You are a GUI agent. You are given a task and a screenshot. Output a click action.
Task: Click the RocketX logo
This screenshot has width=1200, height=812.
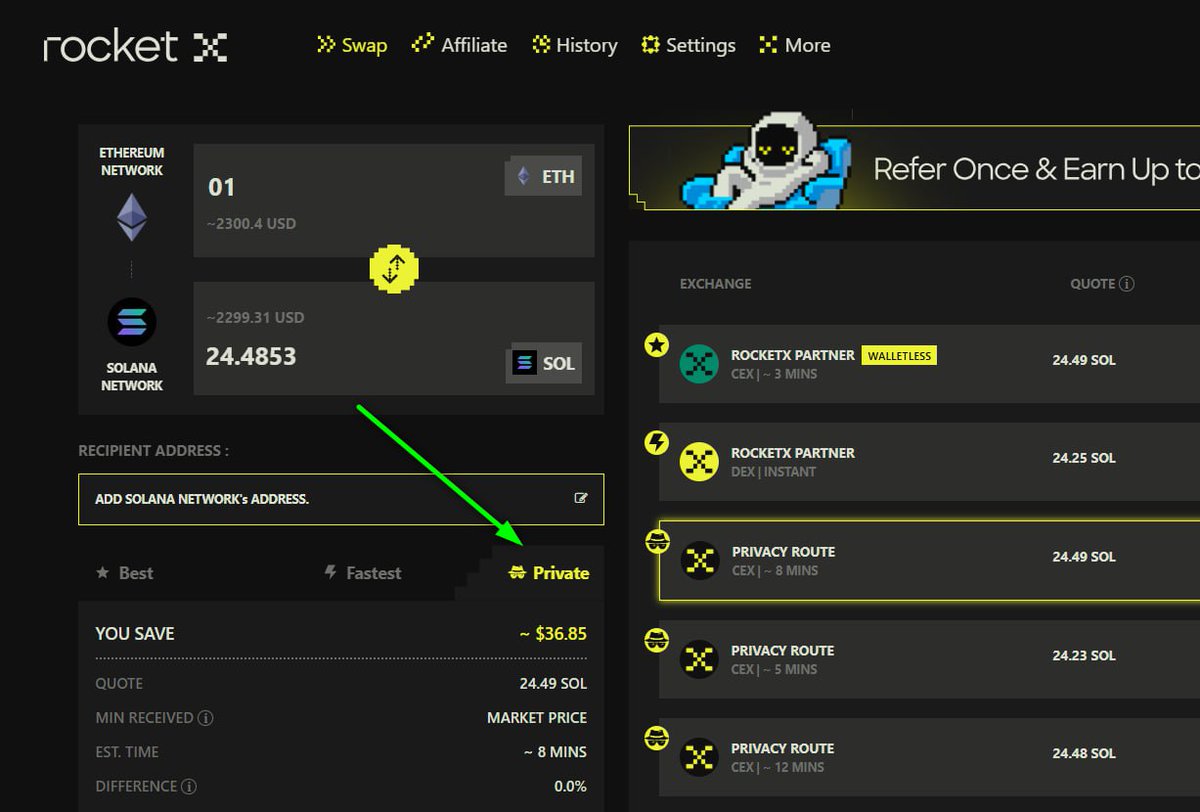[x=135, y=46]
